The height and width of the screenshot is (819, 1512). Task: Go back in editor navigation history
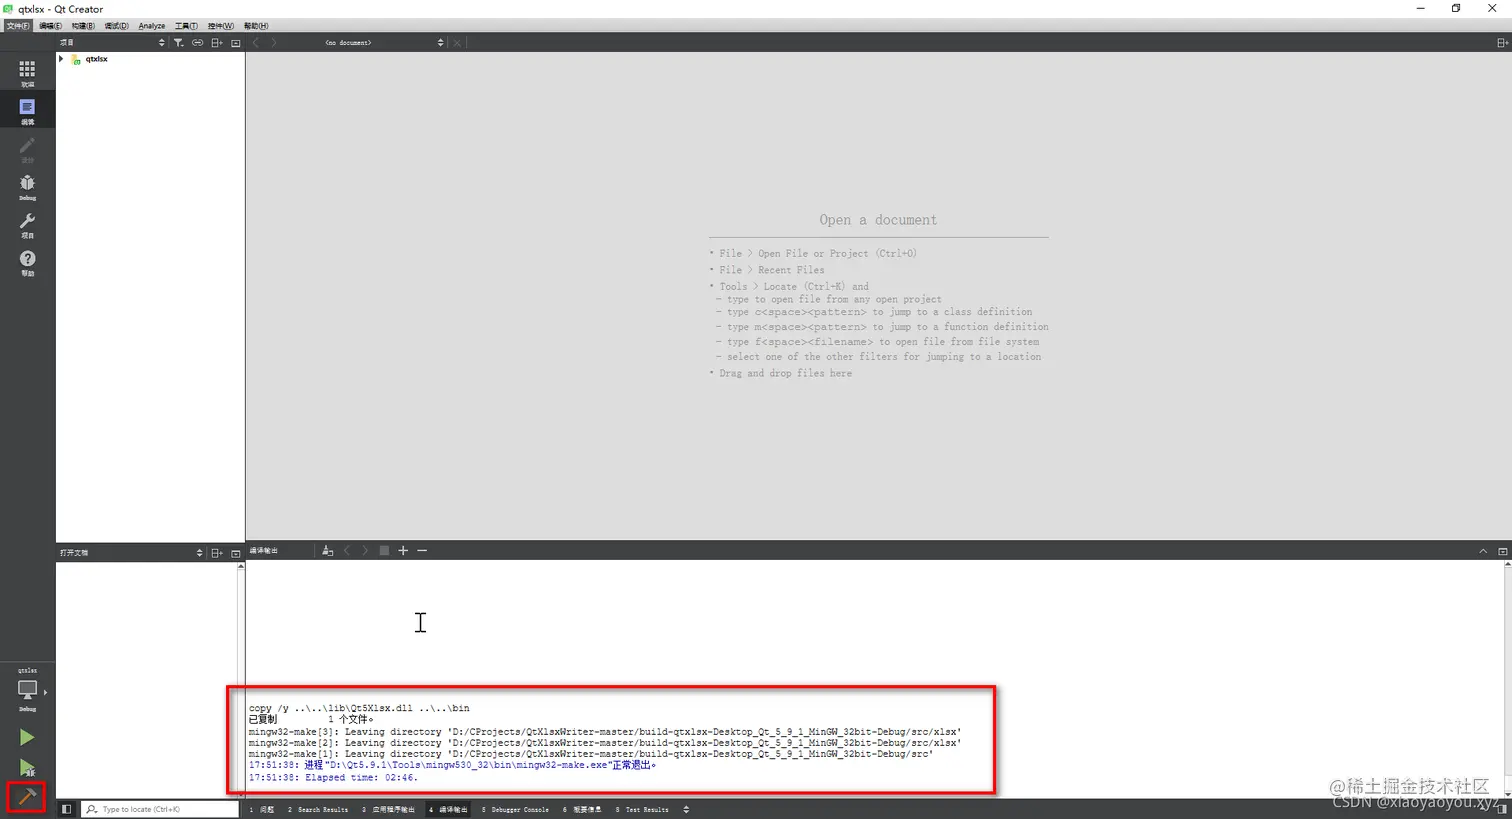257,43
